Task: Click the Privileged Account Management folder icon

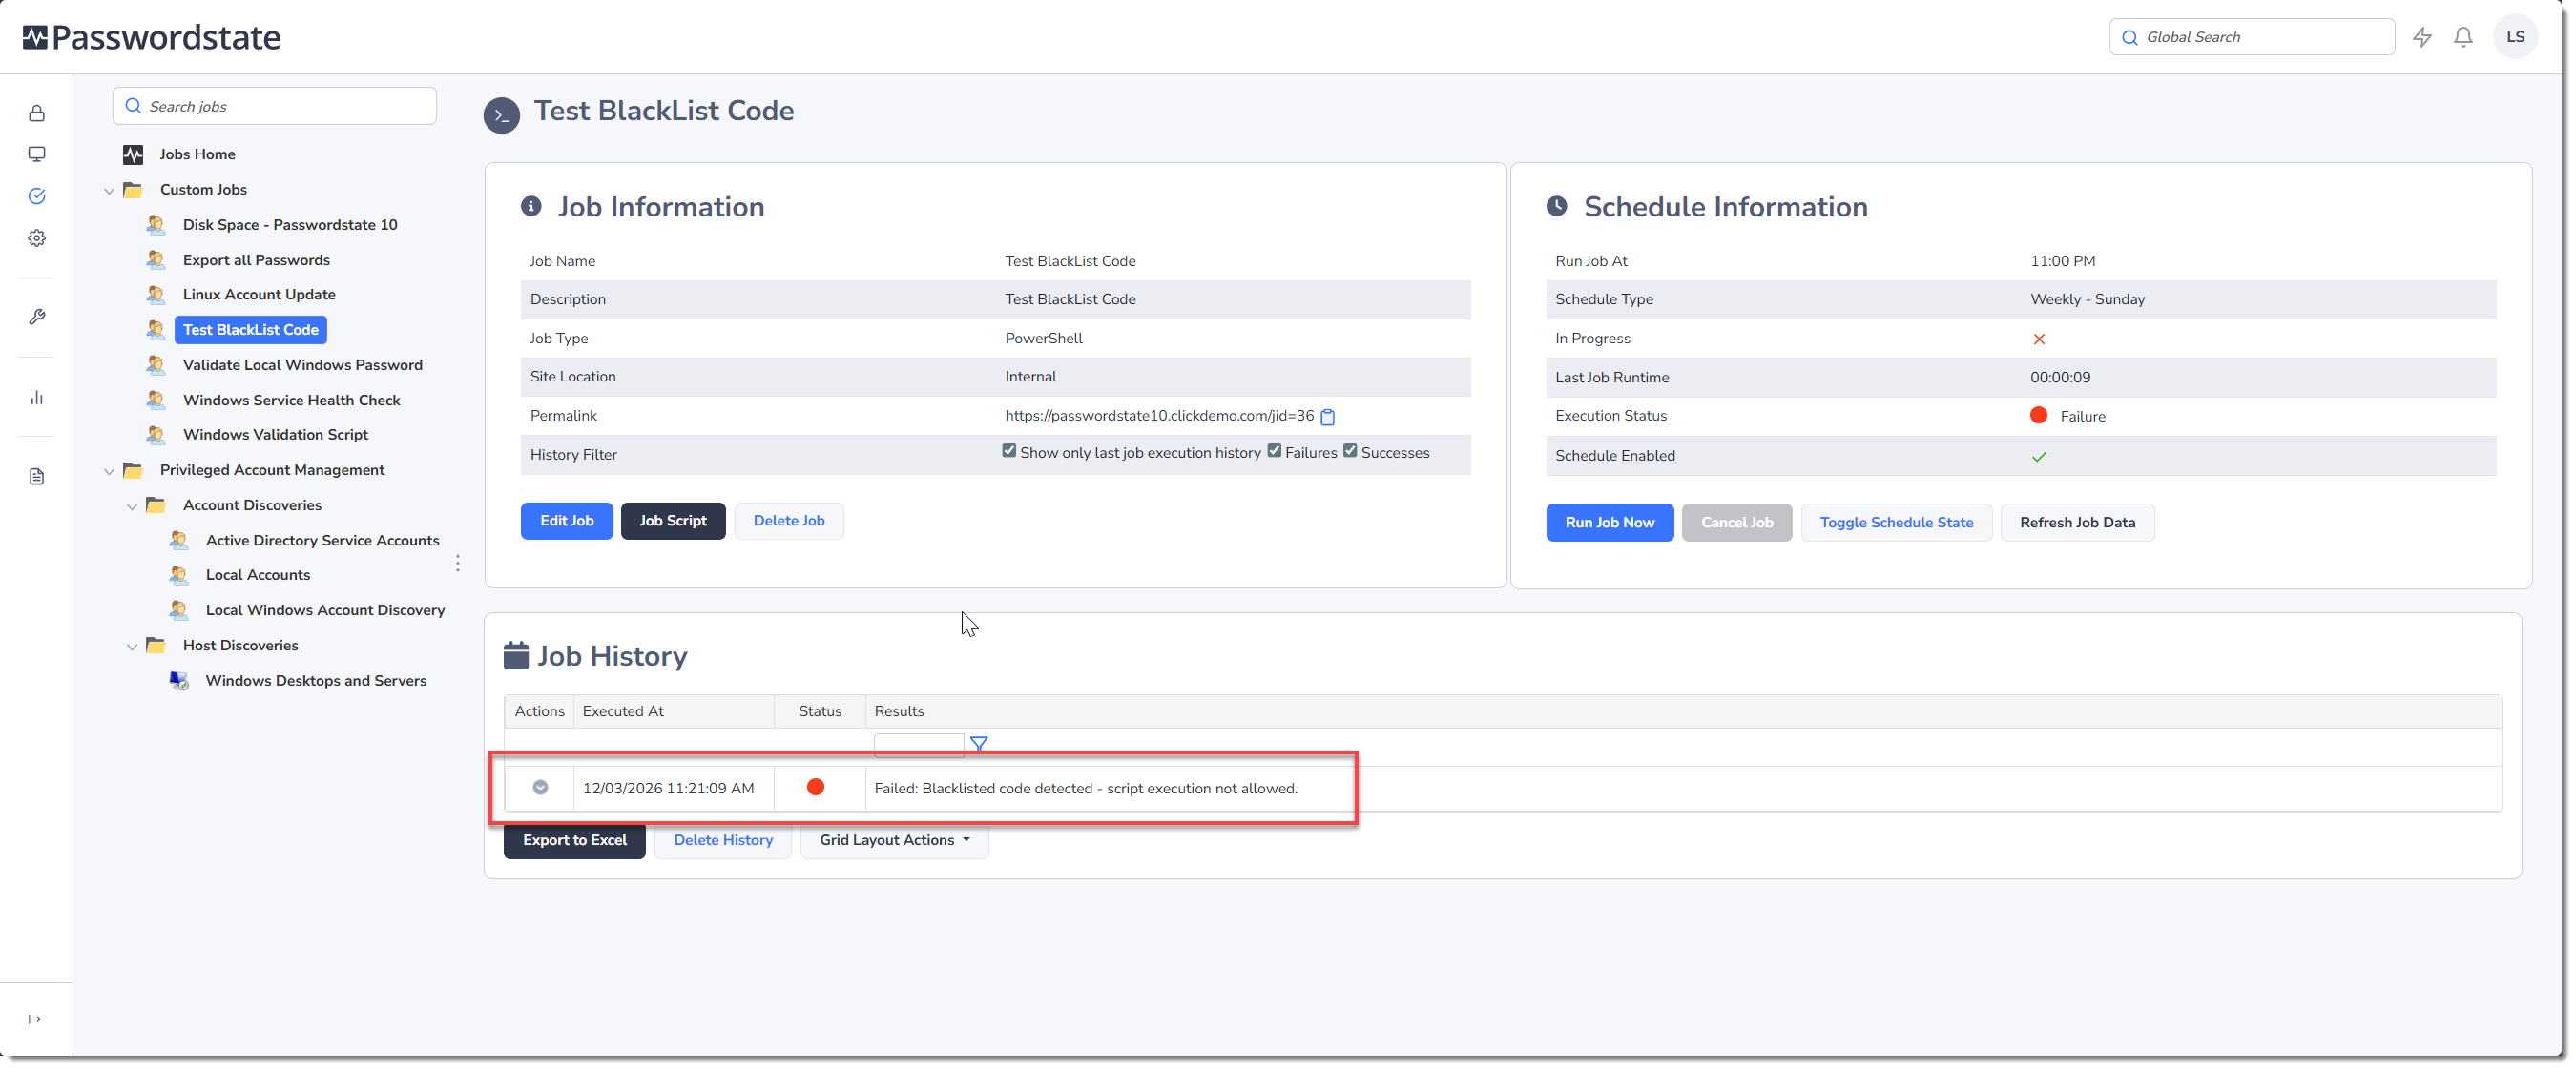Action: [133, 470]
